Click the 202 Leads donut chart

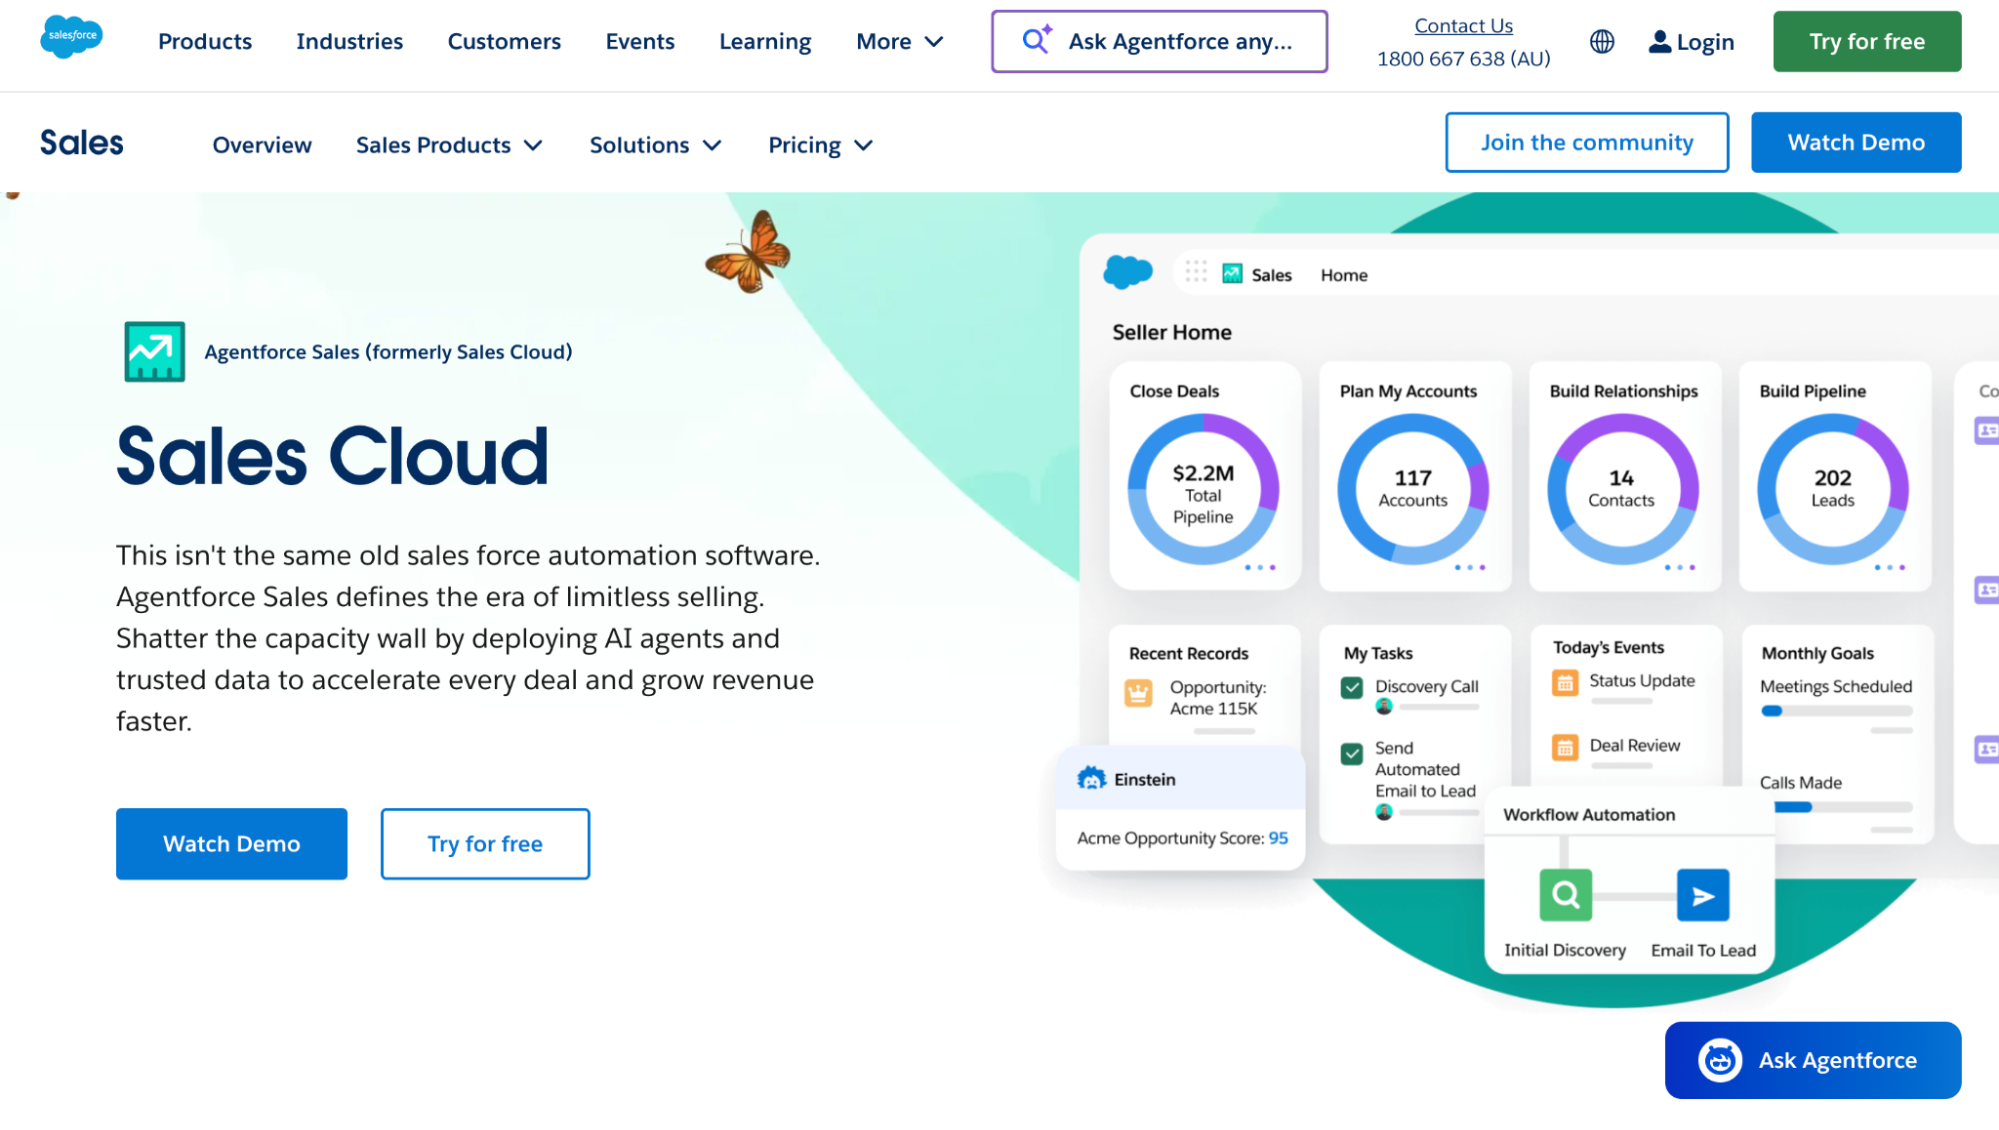(x=1832, y=489)
